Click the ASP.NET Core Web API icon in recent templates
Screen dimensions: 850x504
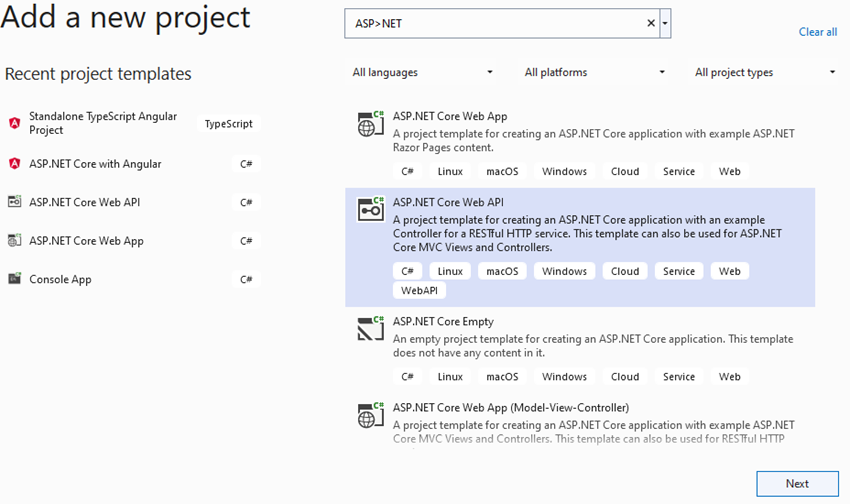click(15, 202)
